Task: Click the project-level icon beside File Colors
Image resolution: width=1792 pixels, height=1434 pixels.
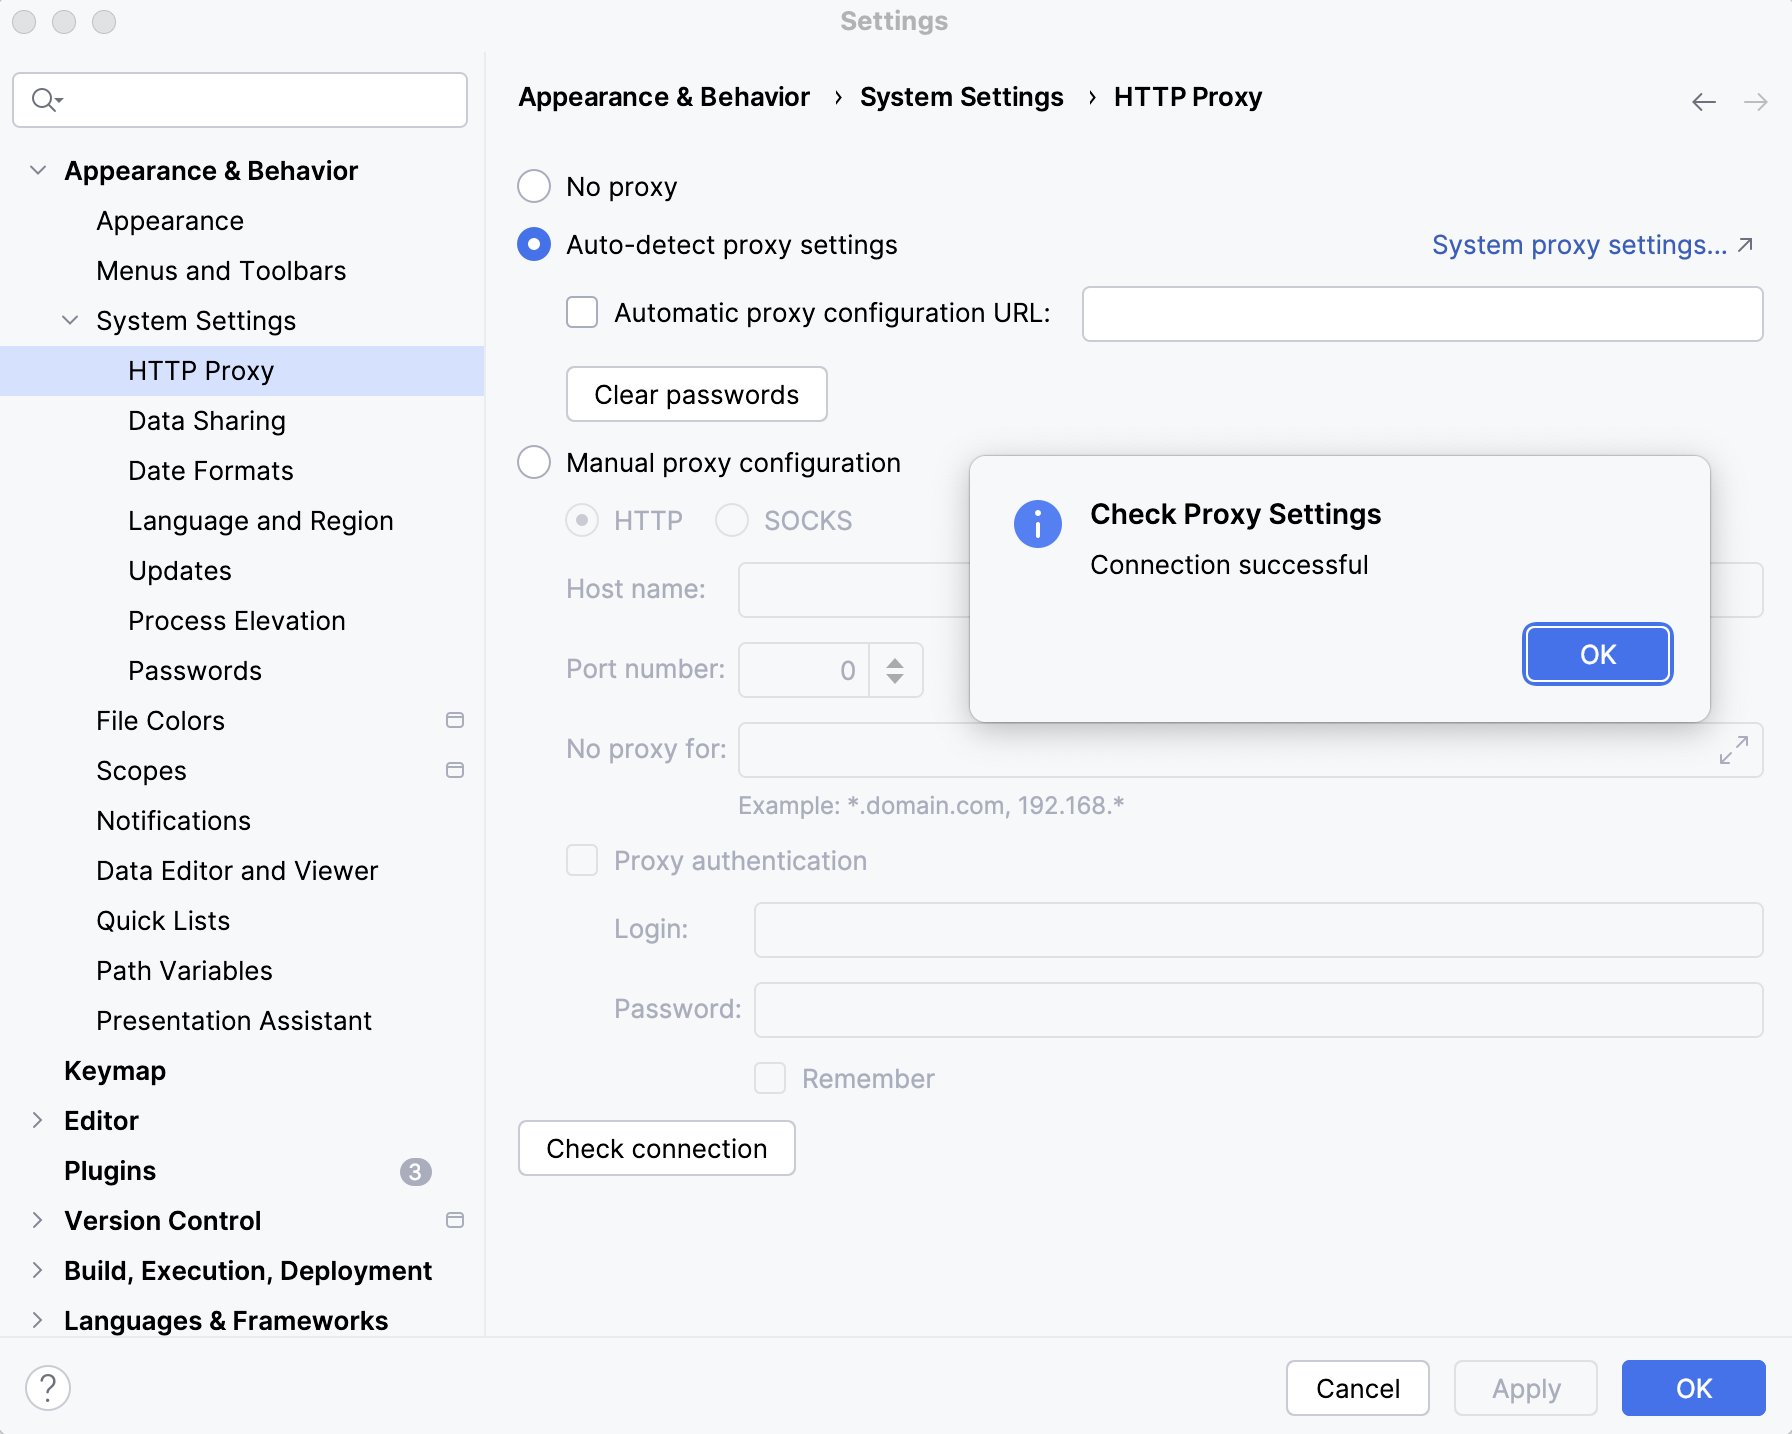Action: pos(455,720)
